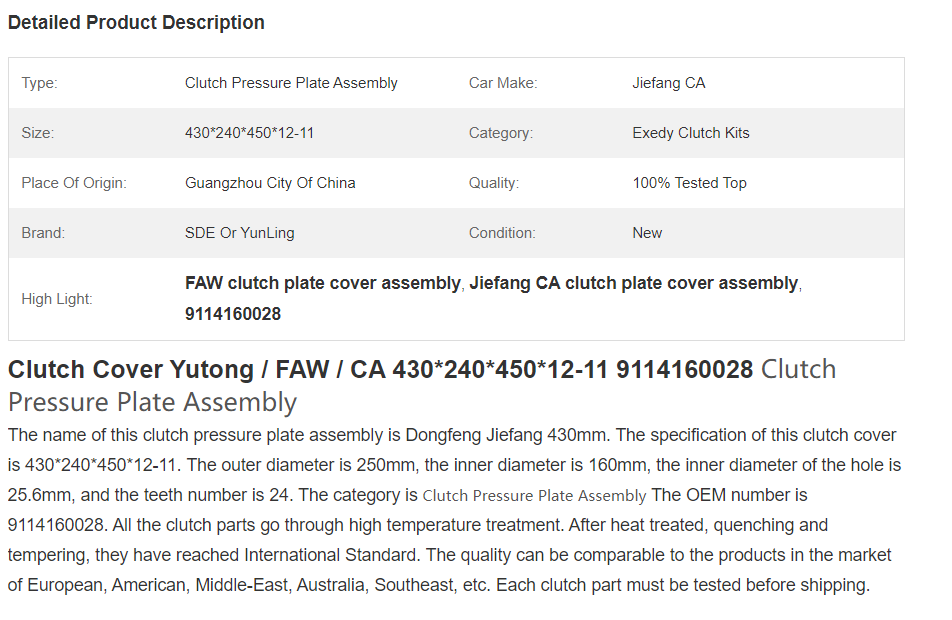Click the Jiefang CA car make value
The width and height of the screenshot is (952, 620).
pyautogui.click(x=668, y=83)
